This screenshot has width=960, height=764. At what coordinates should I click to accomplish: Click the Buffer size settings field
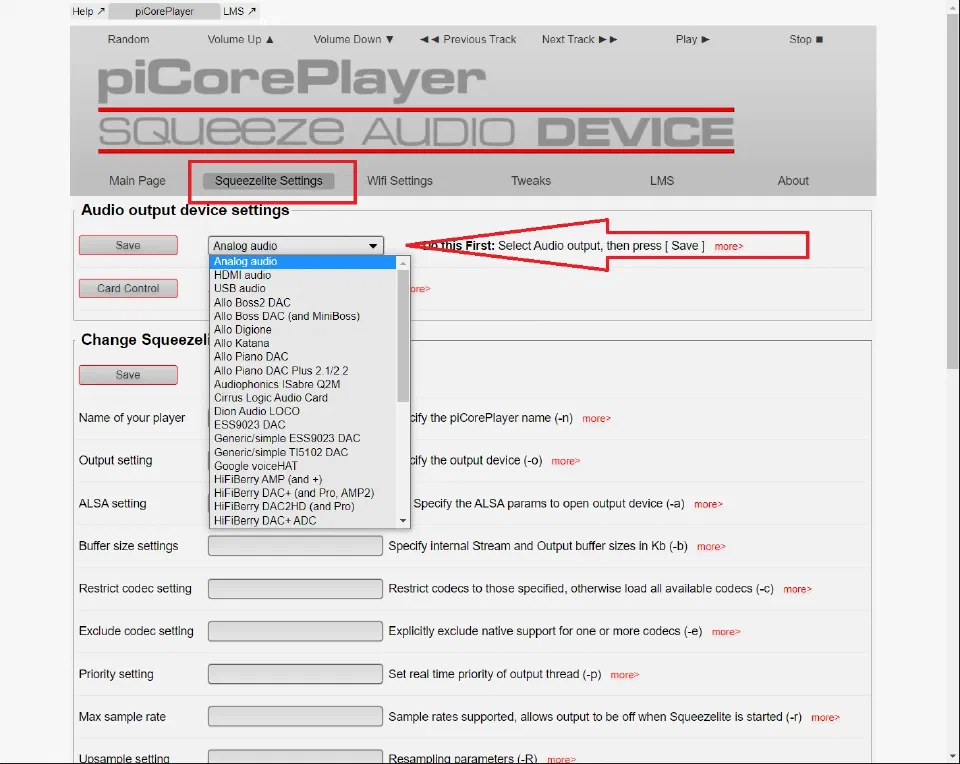295,545
